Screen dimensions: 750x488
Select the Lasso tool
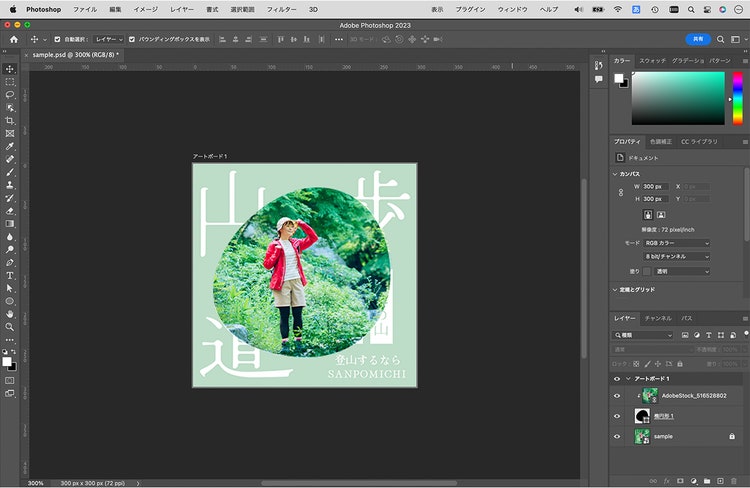point(10,95)
